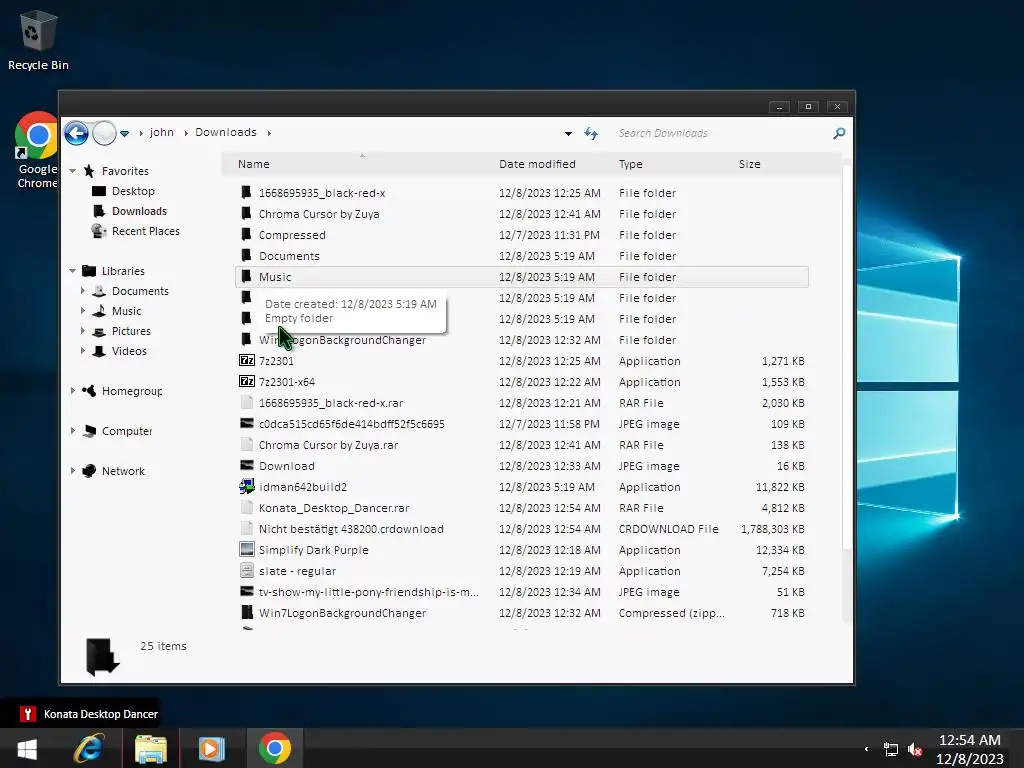
Task: Select Chroma Cursor by Zuya folder
Action: (319, 214)
